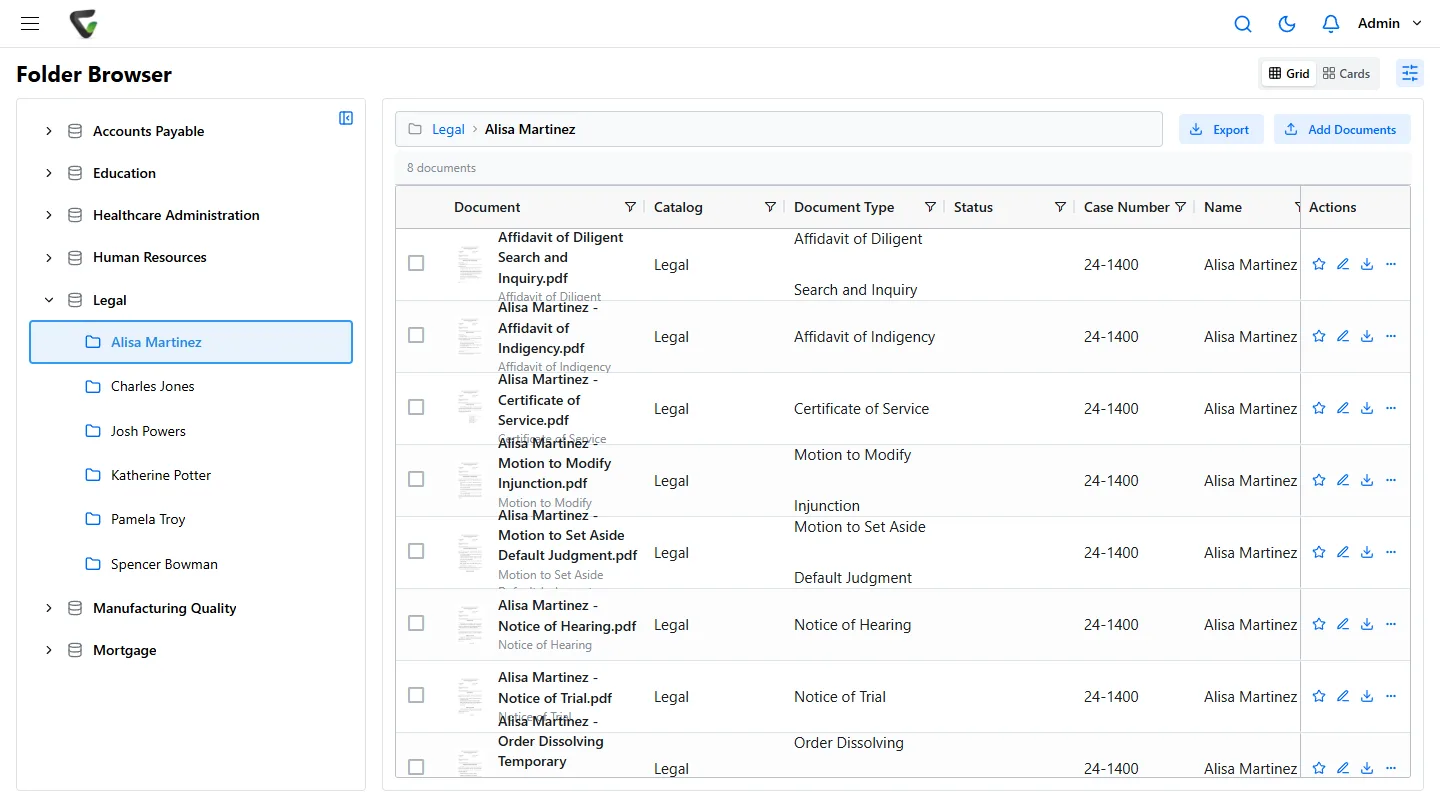Expand the Human Resources catalog
Screen dimensions: 1440x800
(48, 257)
